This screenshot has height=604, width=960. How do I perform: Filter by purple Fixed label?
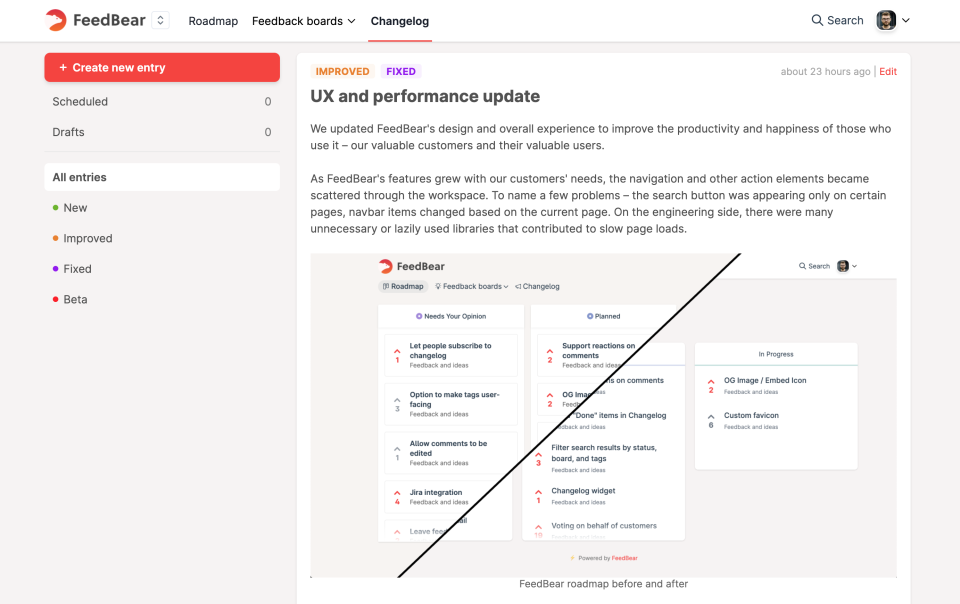pyautogui.click(x=77, y=269)
